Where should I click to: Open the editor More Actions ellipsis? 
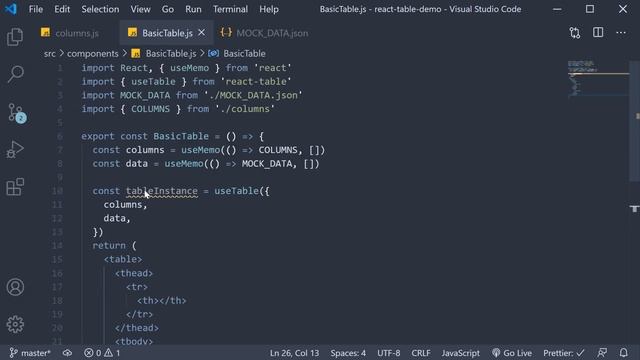pyautogui.click(x=621, y=33)
